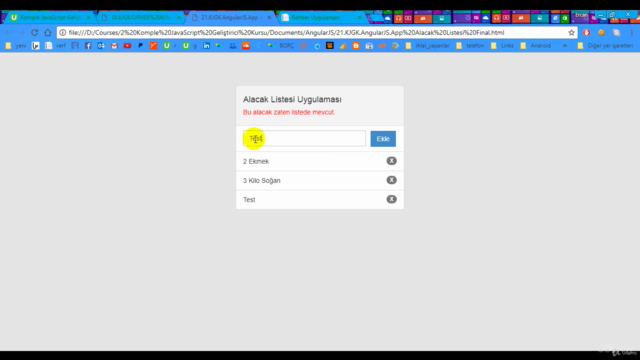This screenshot has width=640, height=360.
Task: Open the LinkedIn bookmark
Action: click(207, 46)
